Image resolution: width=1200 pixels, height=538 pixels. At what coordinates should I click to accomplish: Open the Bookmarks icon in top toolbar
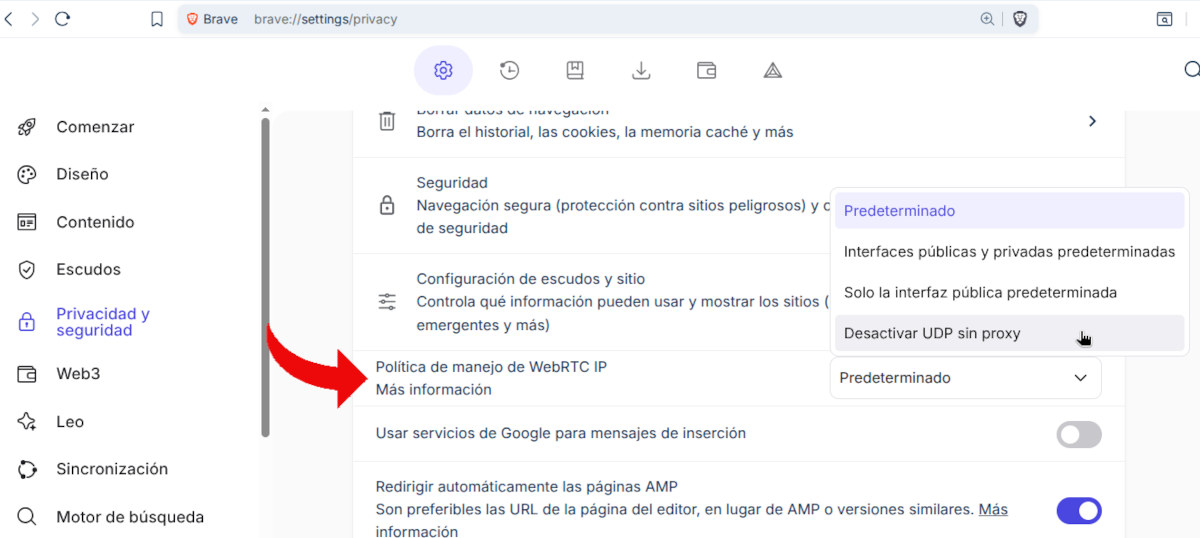(x=575, y=70)
